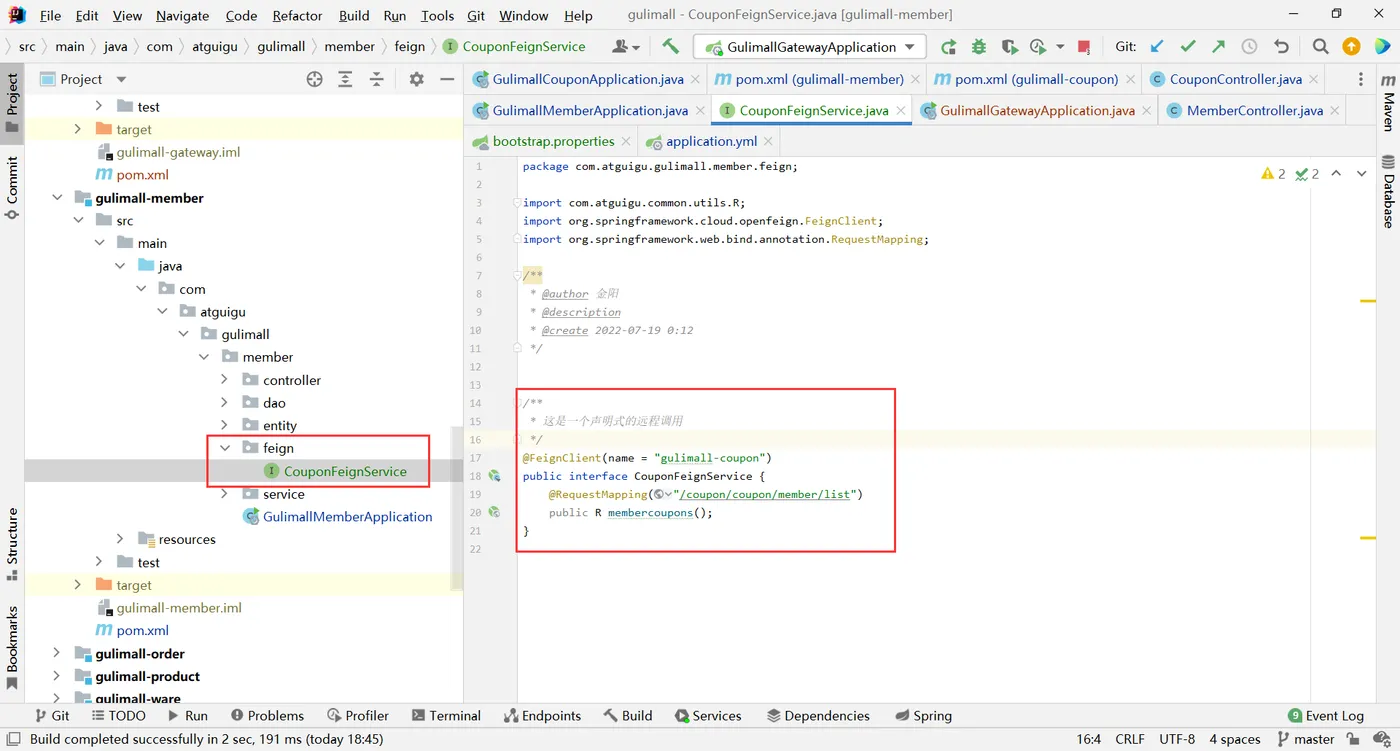Click Git Push green arrow
Image resolution: width=1400 pixels, height=751 pixels.
[x=1218, y=46]
